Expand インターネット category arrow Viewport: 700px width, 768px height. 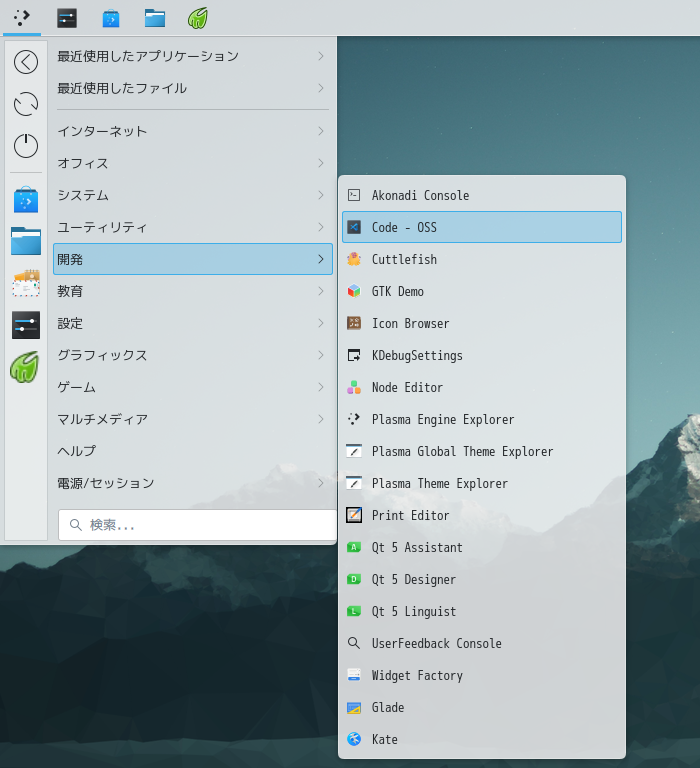click(321, 131)
